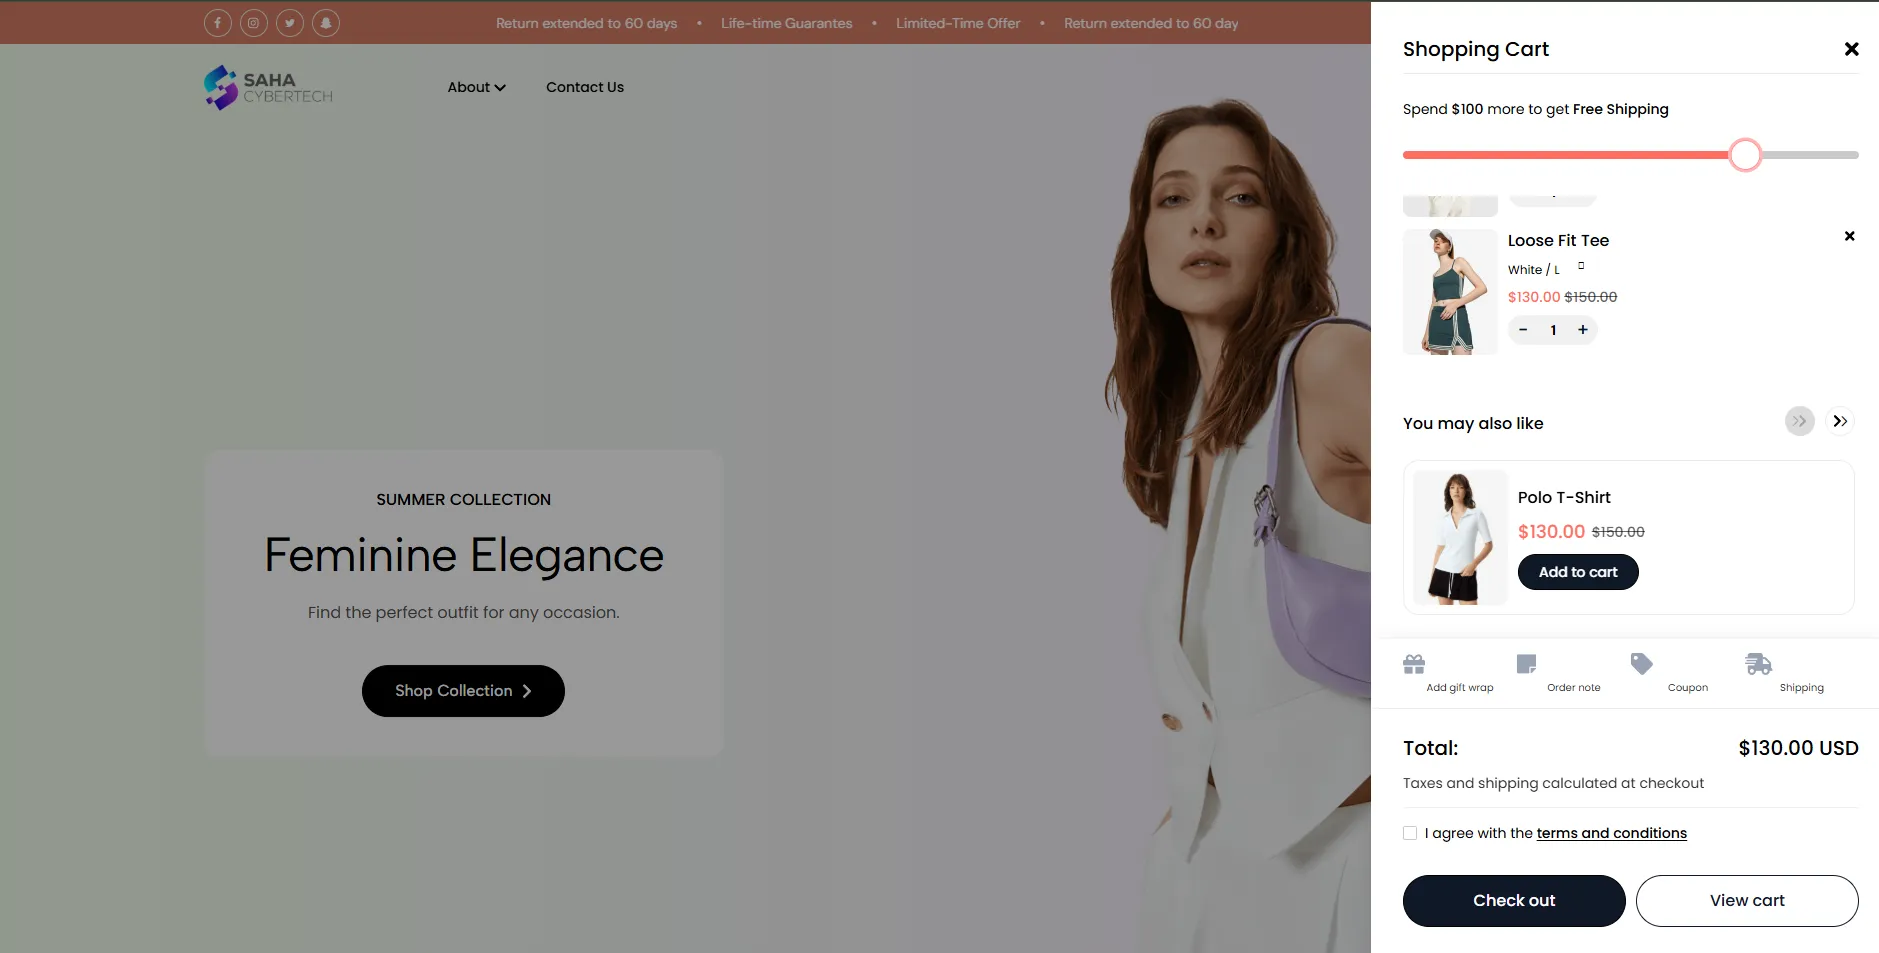Click the edit icon on Loose Fit Tee variant
The width and height of the screenshot is (1879, 953).
pos(1580,266)
